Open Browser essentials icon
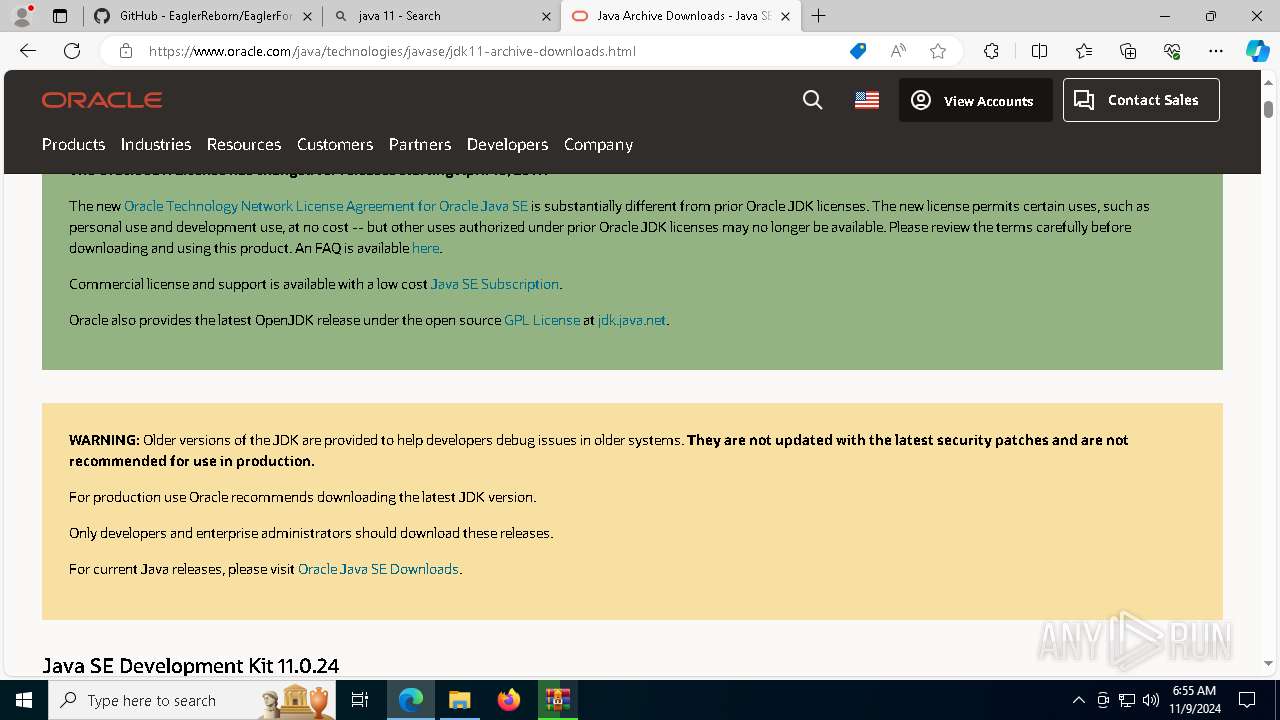 pos(1172,51)
